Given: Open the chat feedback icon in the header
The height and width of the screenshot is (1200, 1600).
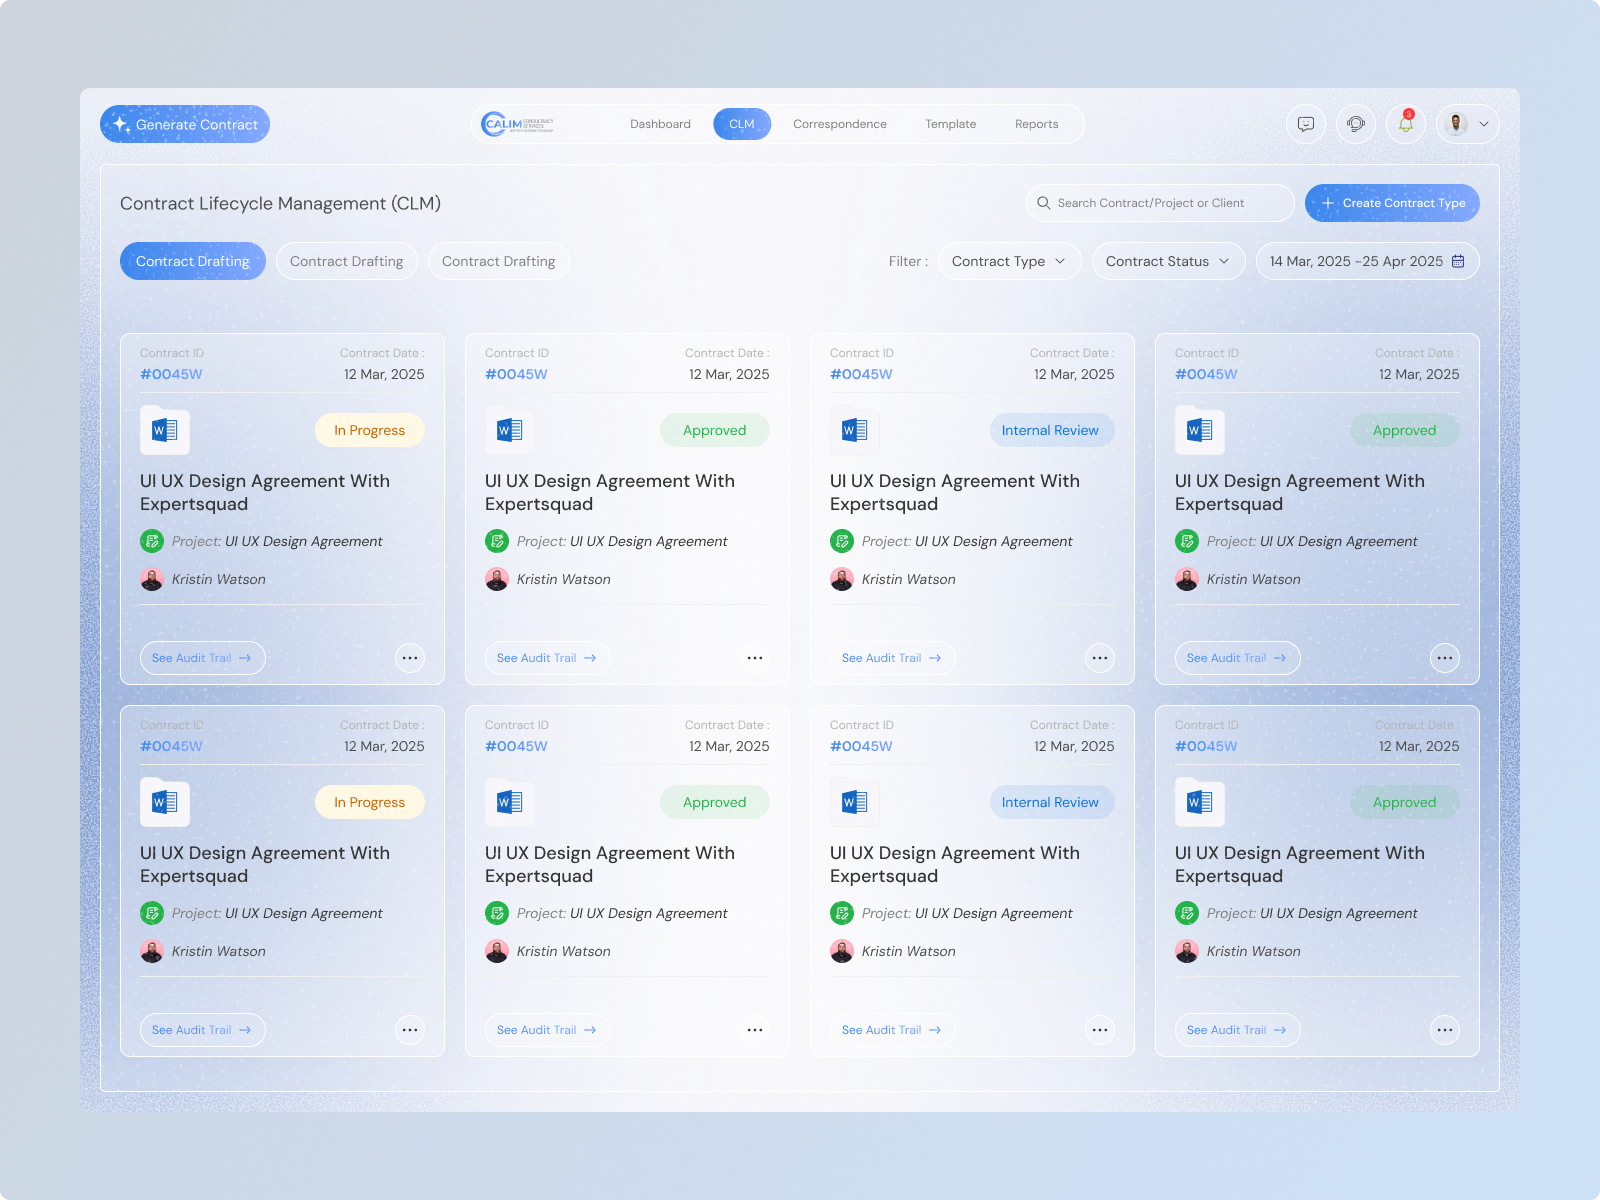Looking at the screenshot, I should 1305,123.
